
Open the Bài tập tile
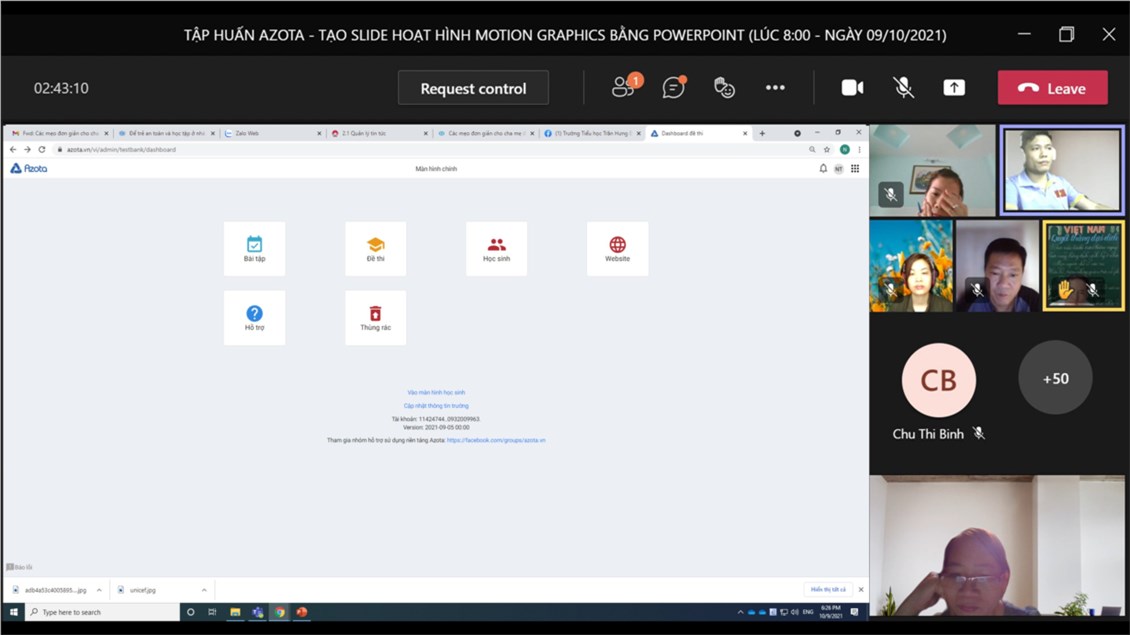pos(254,249)
